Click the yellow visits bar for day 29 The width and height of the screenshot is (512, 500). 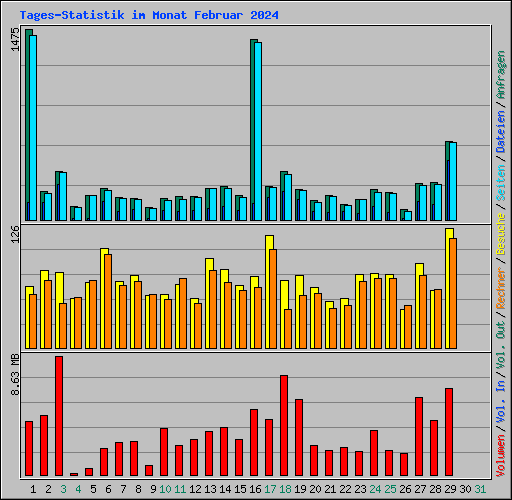click(x=449, y=289)
